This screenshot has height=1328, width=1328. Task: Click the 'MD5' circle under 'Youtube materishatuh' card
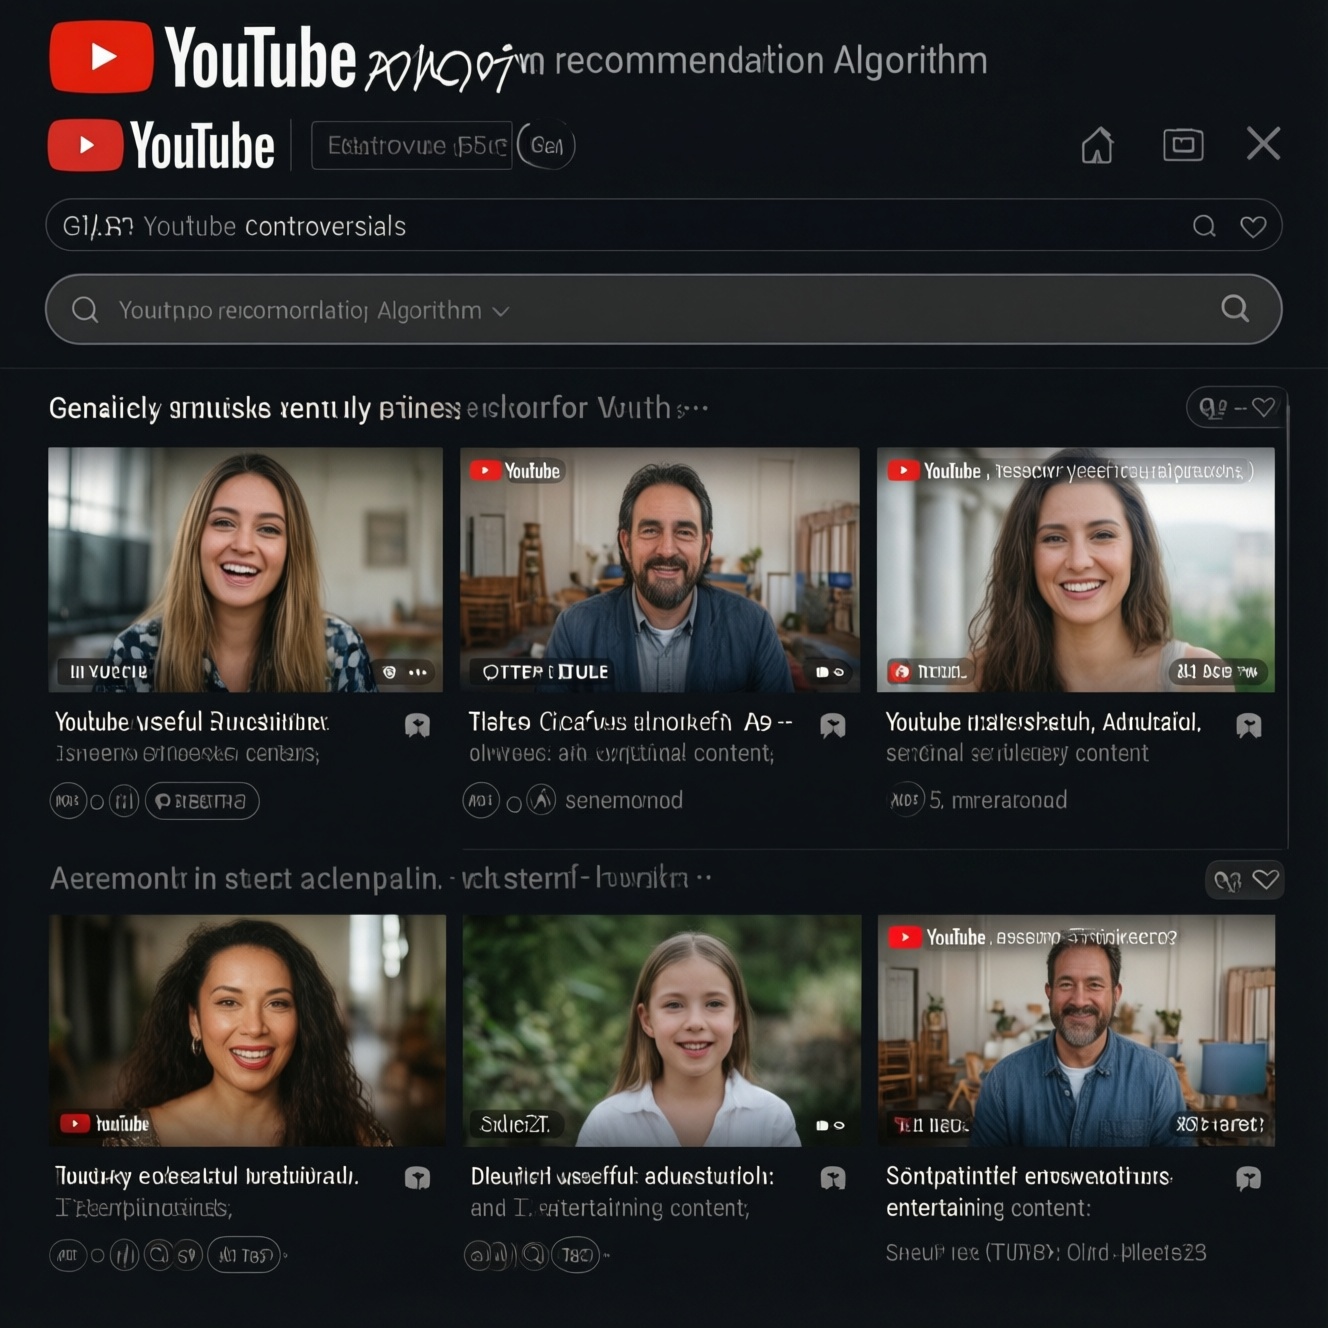click(906, 800)
